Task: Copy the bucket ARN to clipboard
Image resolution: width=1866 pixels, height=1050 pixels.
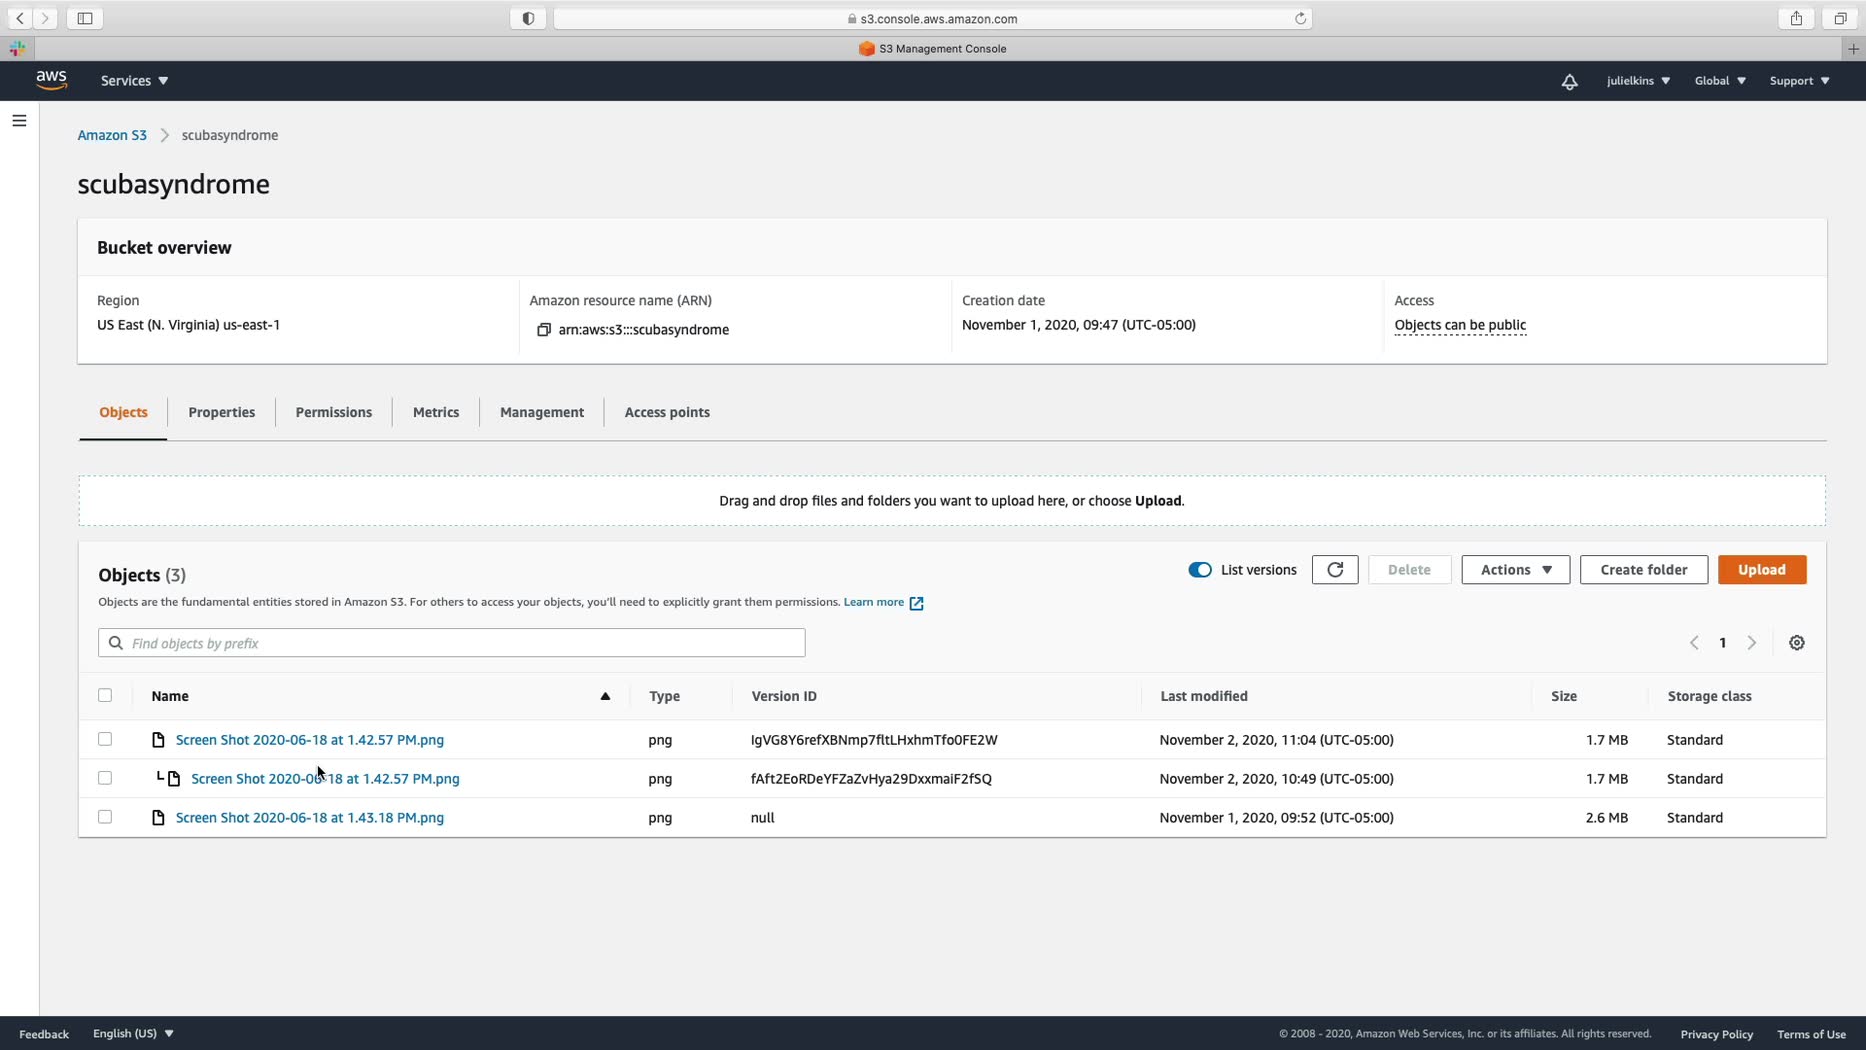Action: coord(544,330)
